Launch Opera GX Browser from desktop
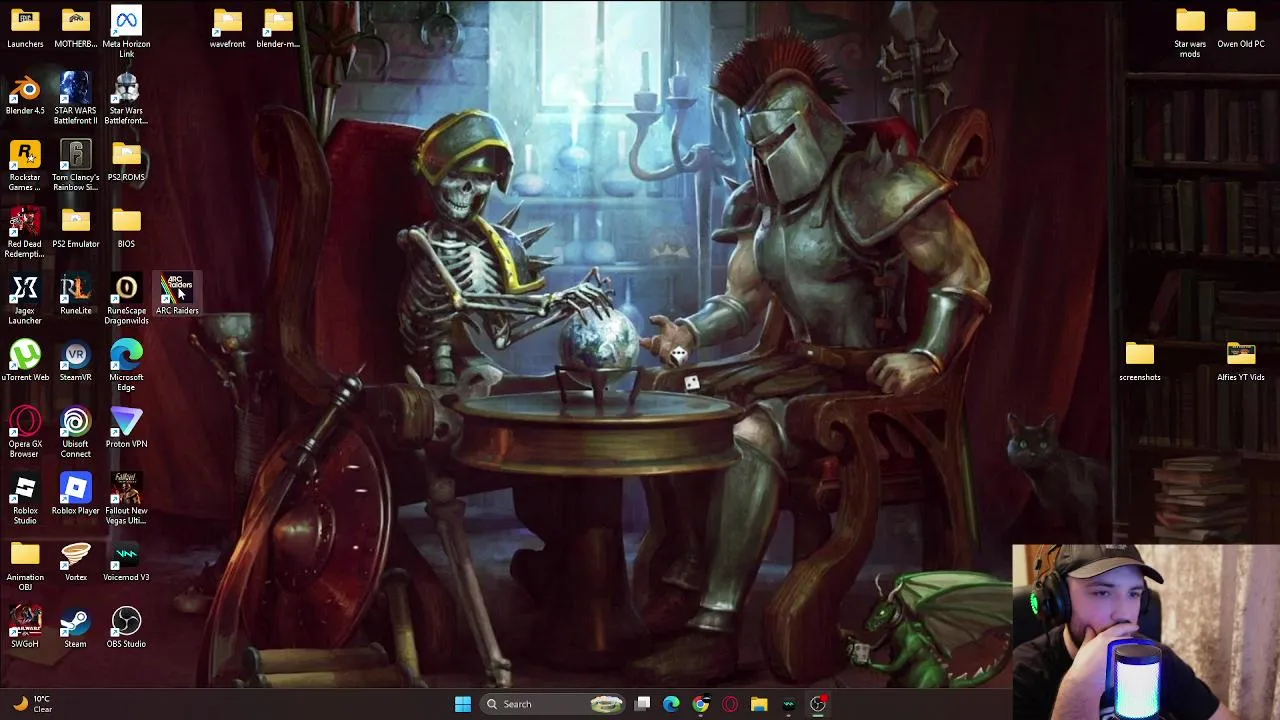 coord(25,433)
